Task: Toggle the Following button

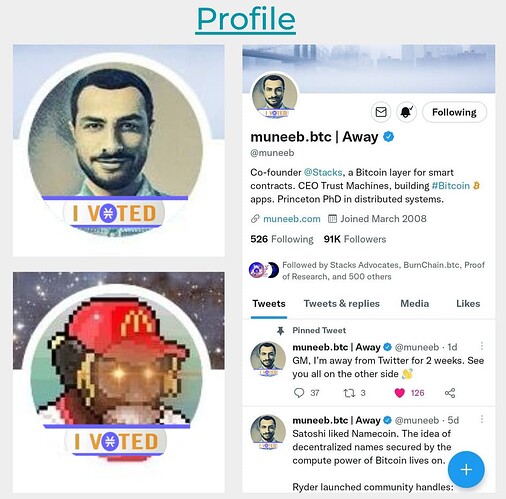Action: (454, 112)
